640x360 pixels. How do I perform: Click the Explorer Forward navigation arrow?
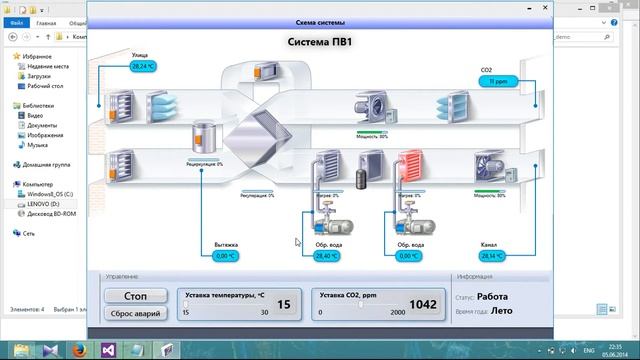point(26,37)
